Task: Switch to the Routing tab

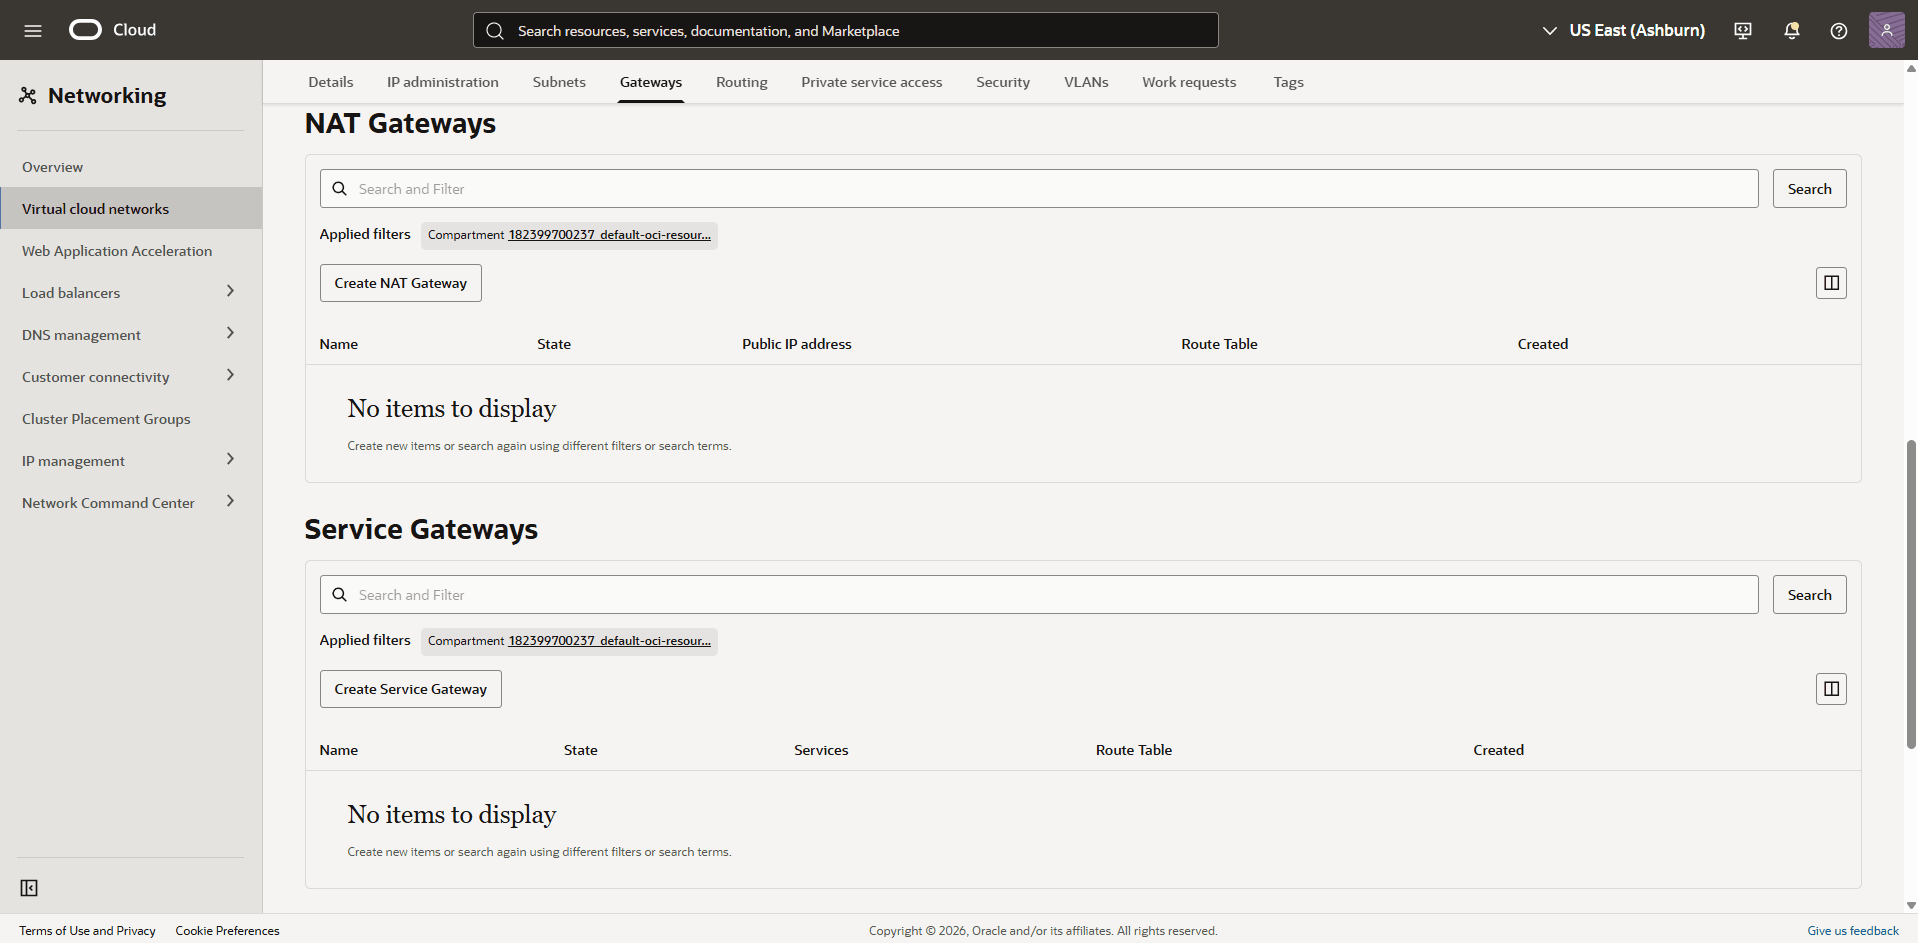Action: tap(742, 82)
